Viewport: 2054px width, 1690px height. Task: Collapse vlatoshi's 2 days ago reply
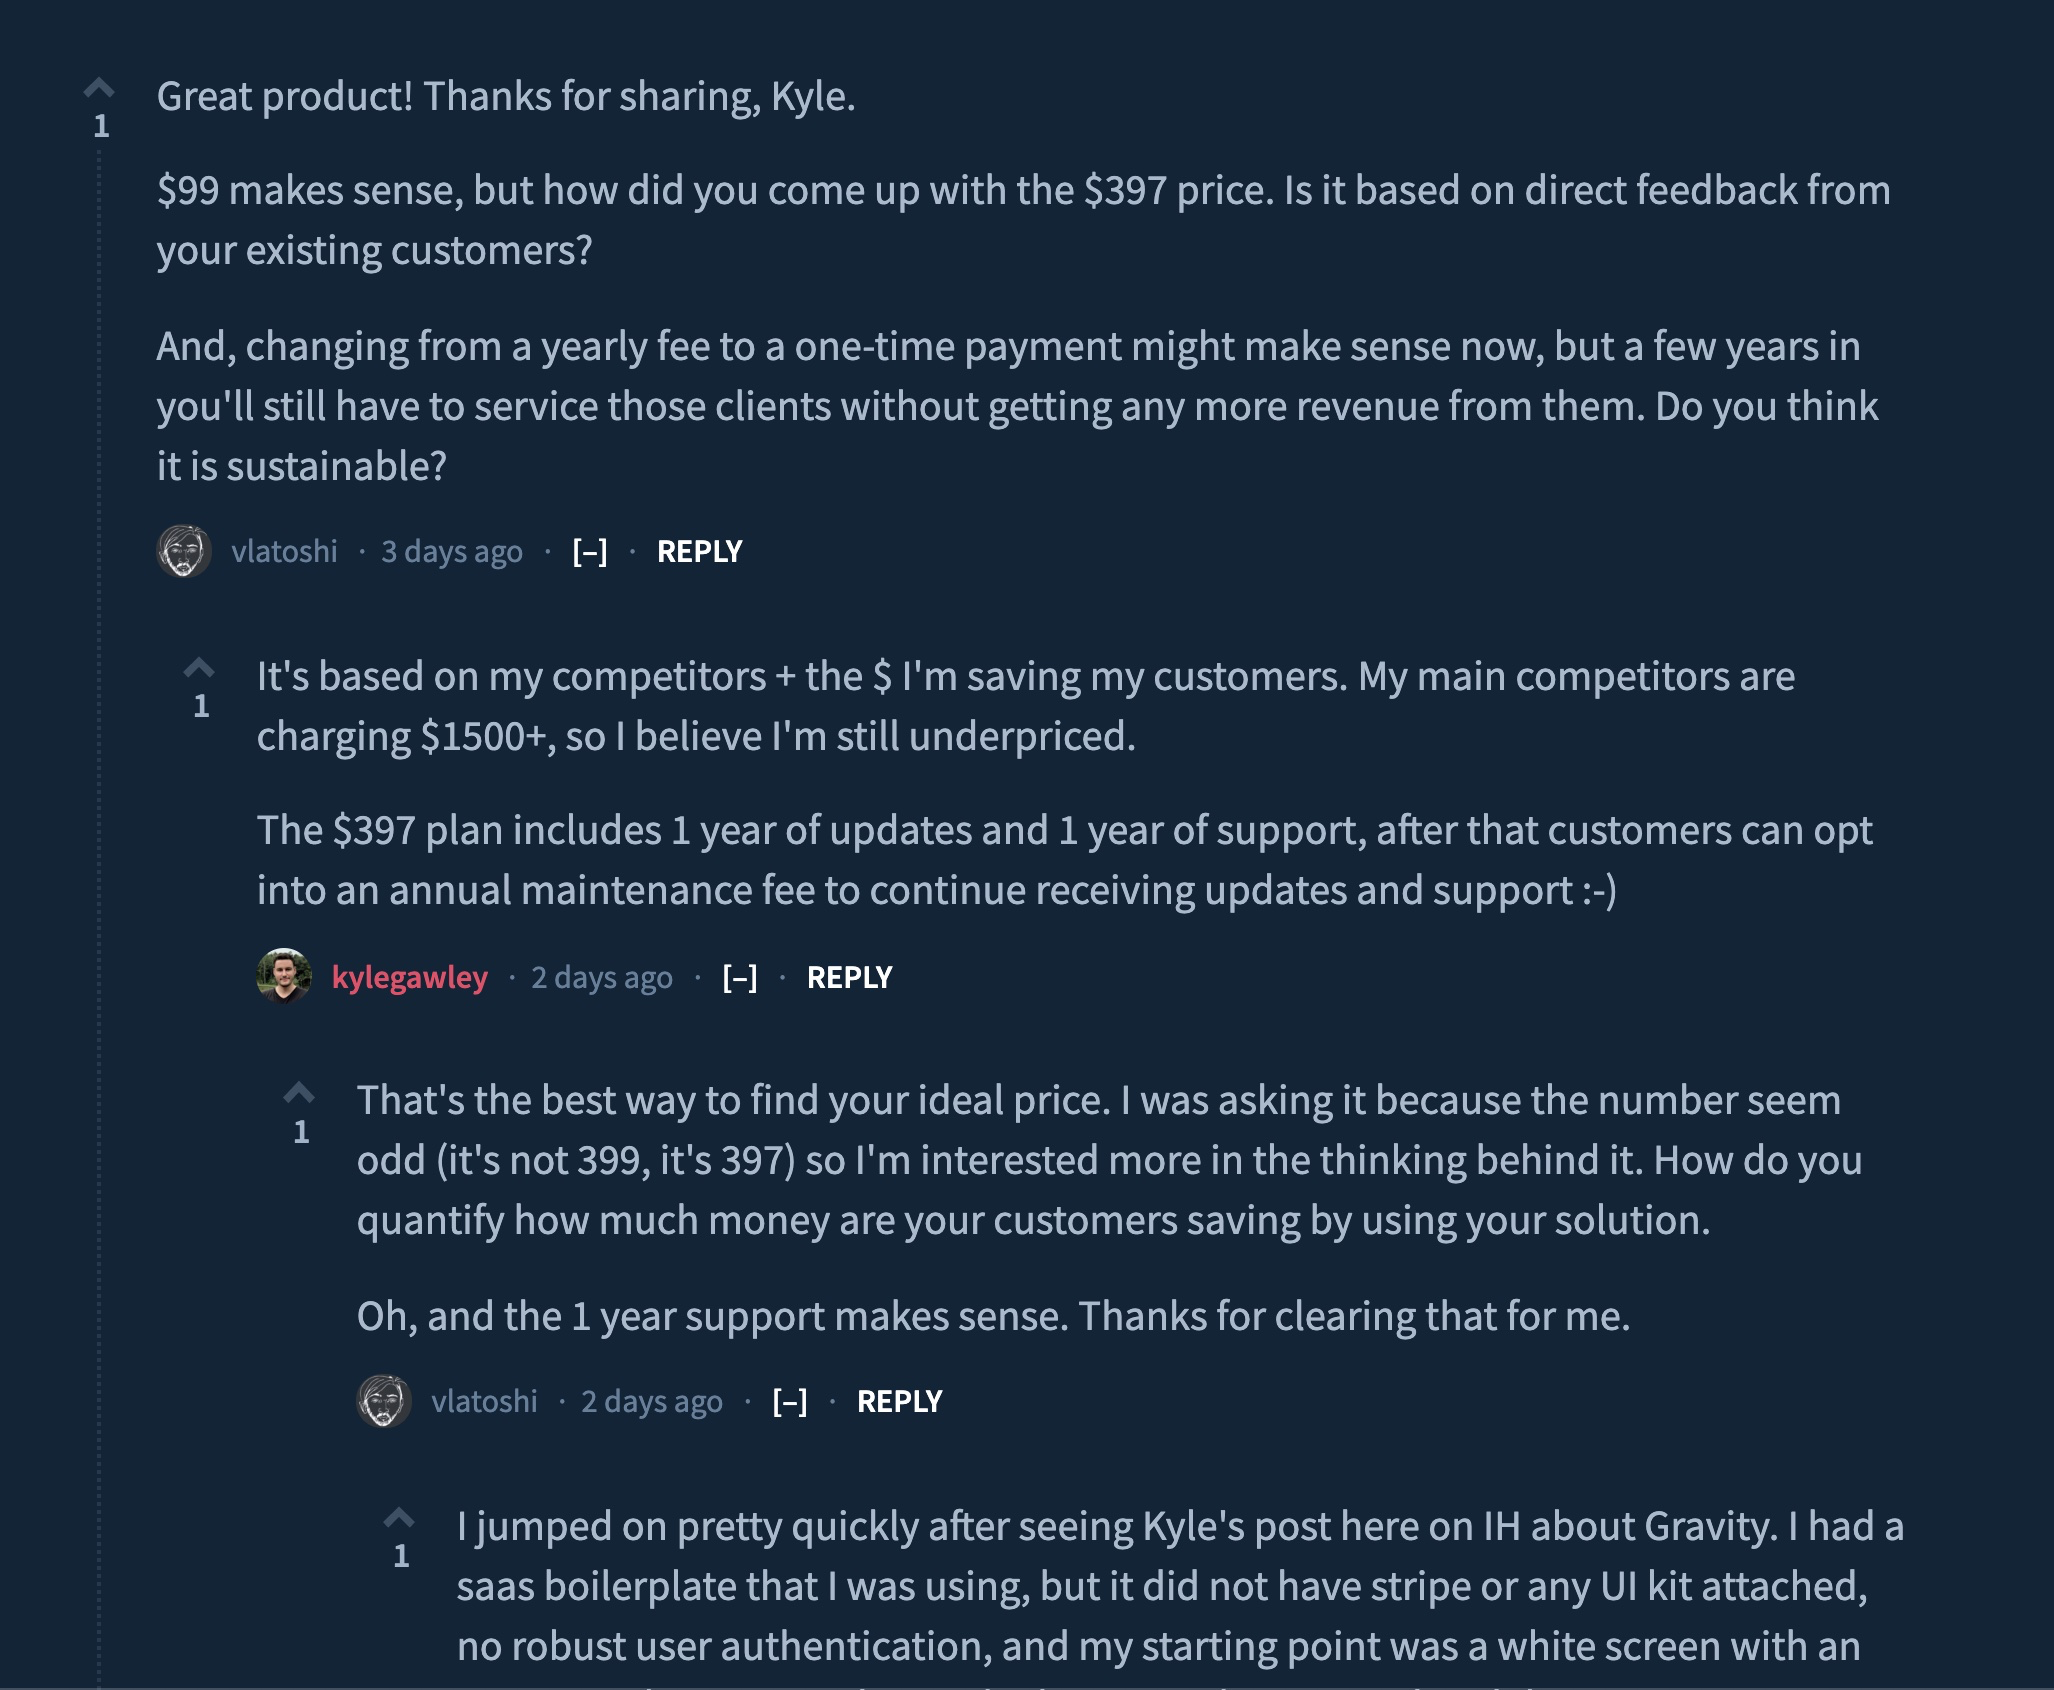(790, 1401)
